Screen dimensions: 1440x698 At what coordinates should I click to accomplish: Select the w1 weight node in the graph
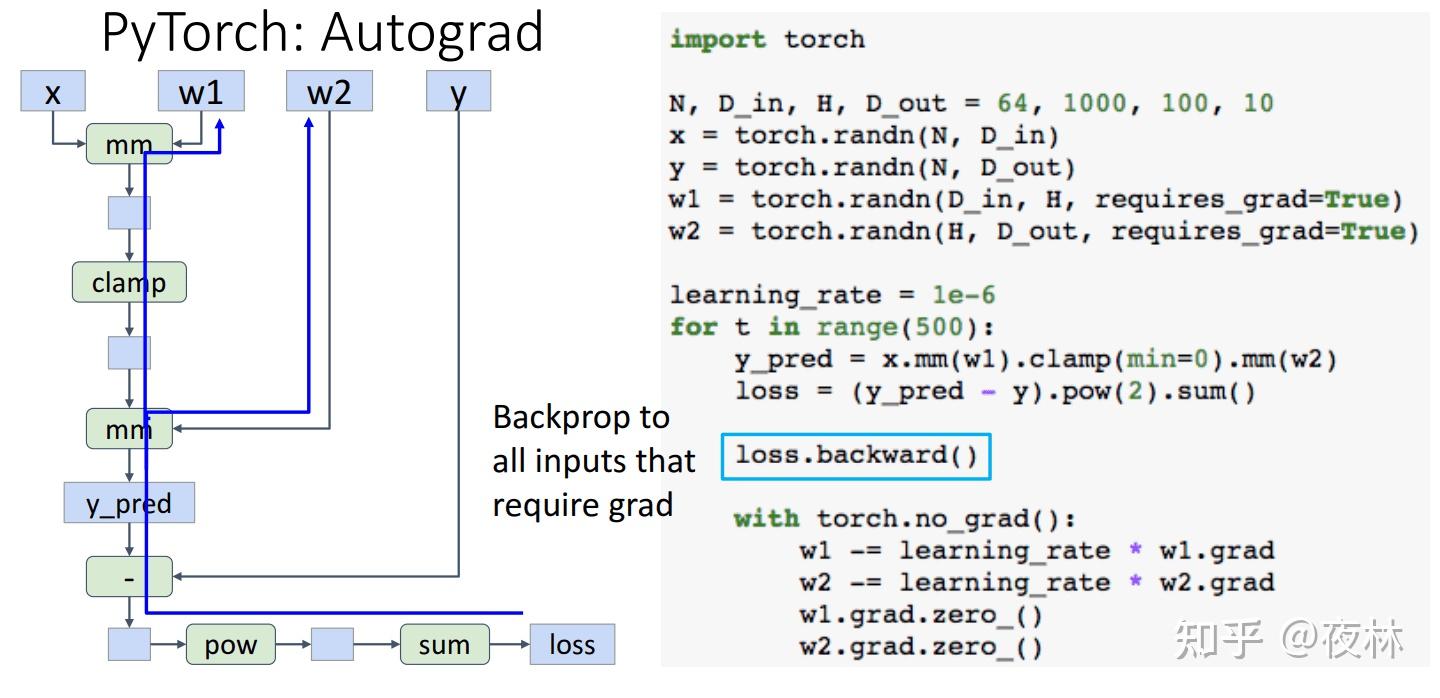click(x=202, y=92)
